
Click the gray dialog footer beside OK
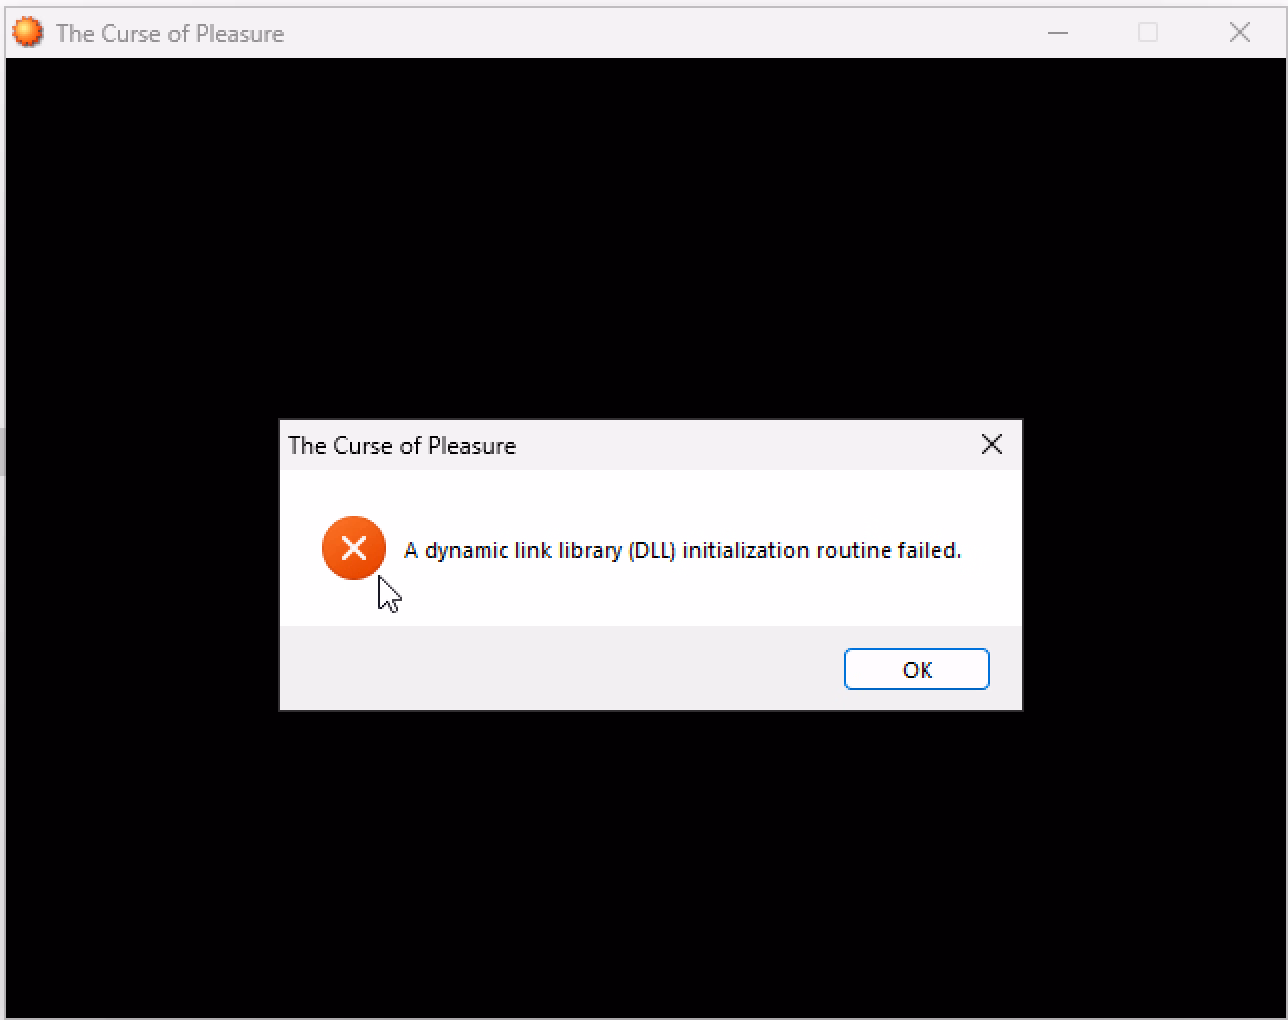click(560, 668)
